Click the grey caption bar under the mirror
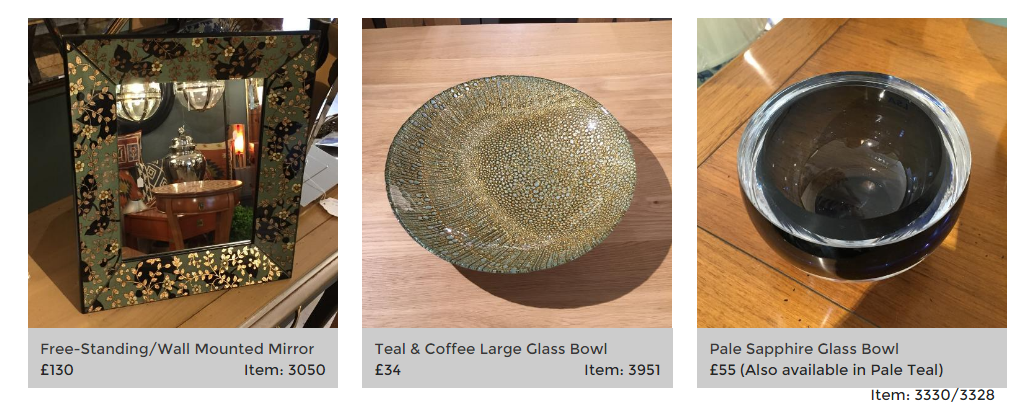This screenshot has width=1033, height=419. tap(182, 358)
